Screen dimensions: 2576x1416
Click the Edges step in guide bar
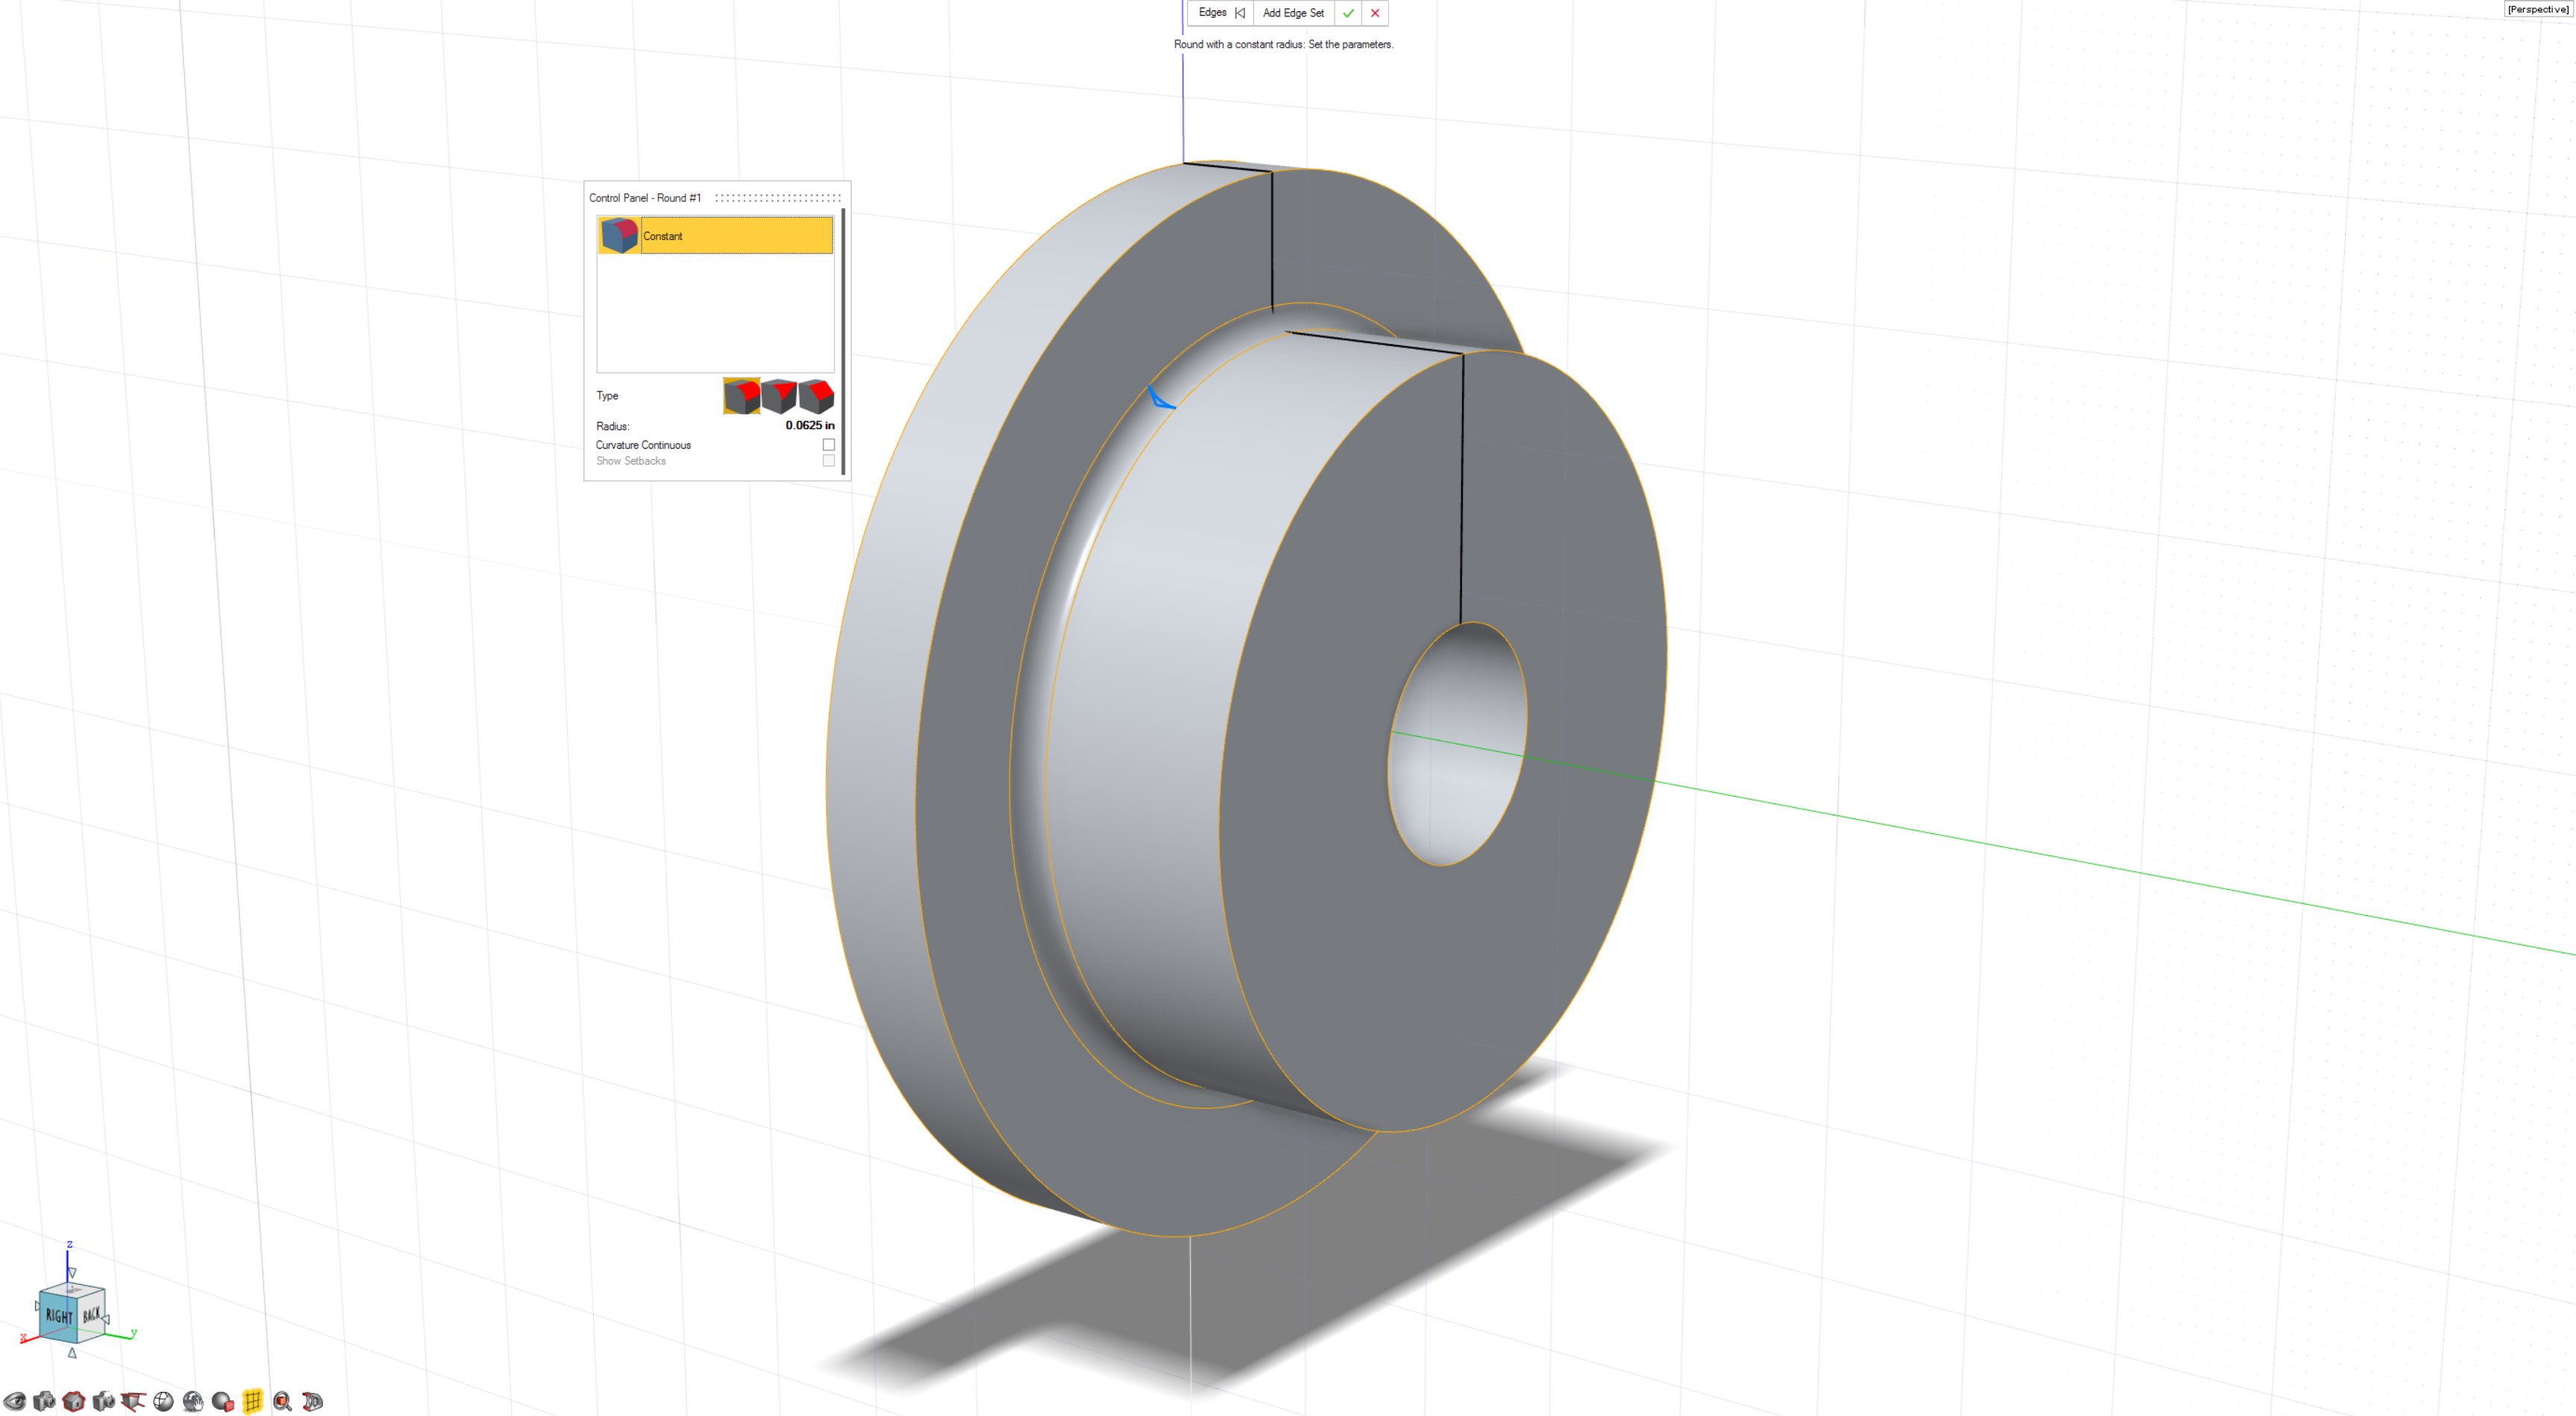[x=1212, y=13]
